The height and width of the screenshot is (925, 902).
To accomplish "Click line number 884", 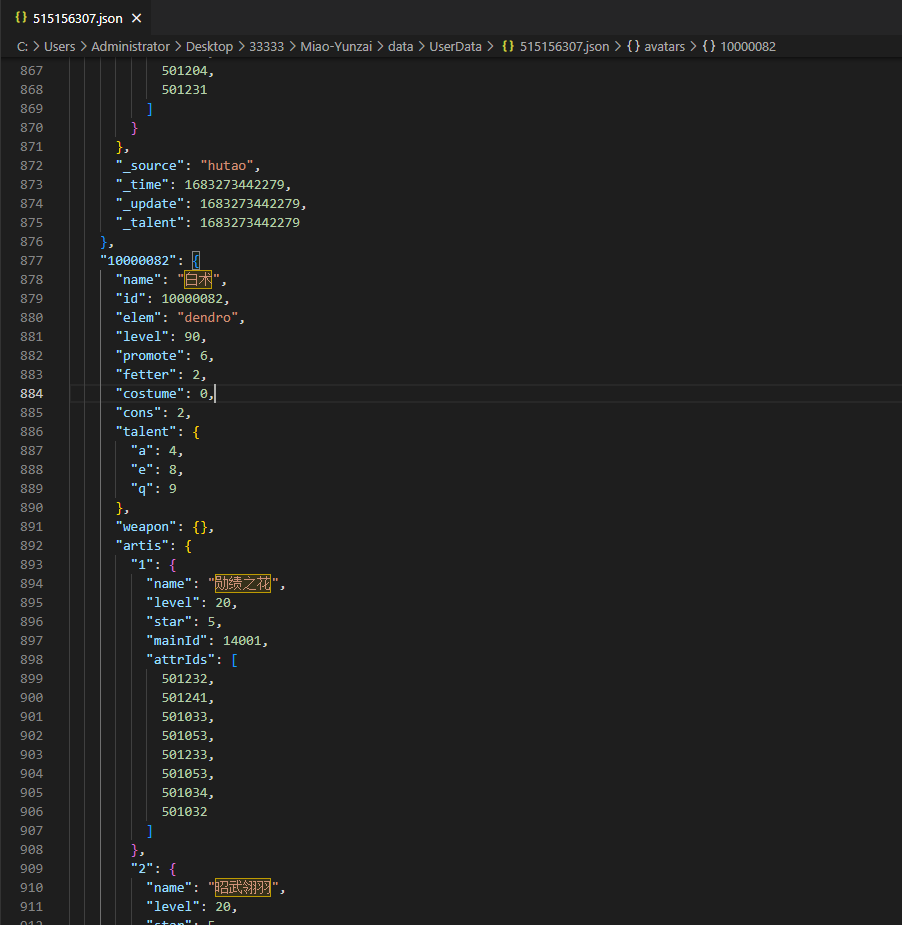I will coord(31,393).
